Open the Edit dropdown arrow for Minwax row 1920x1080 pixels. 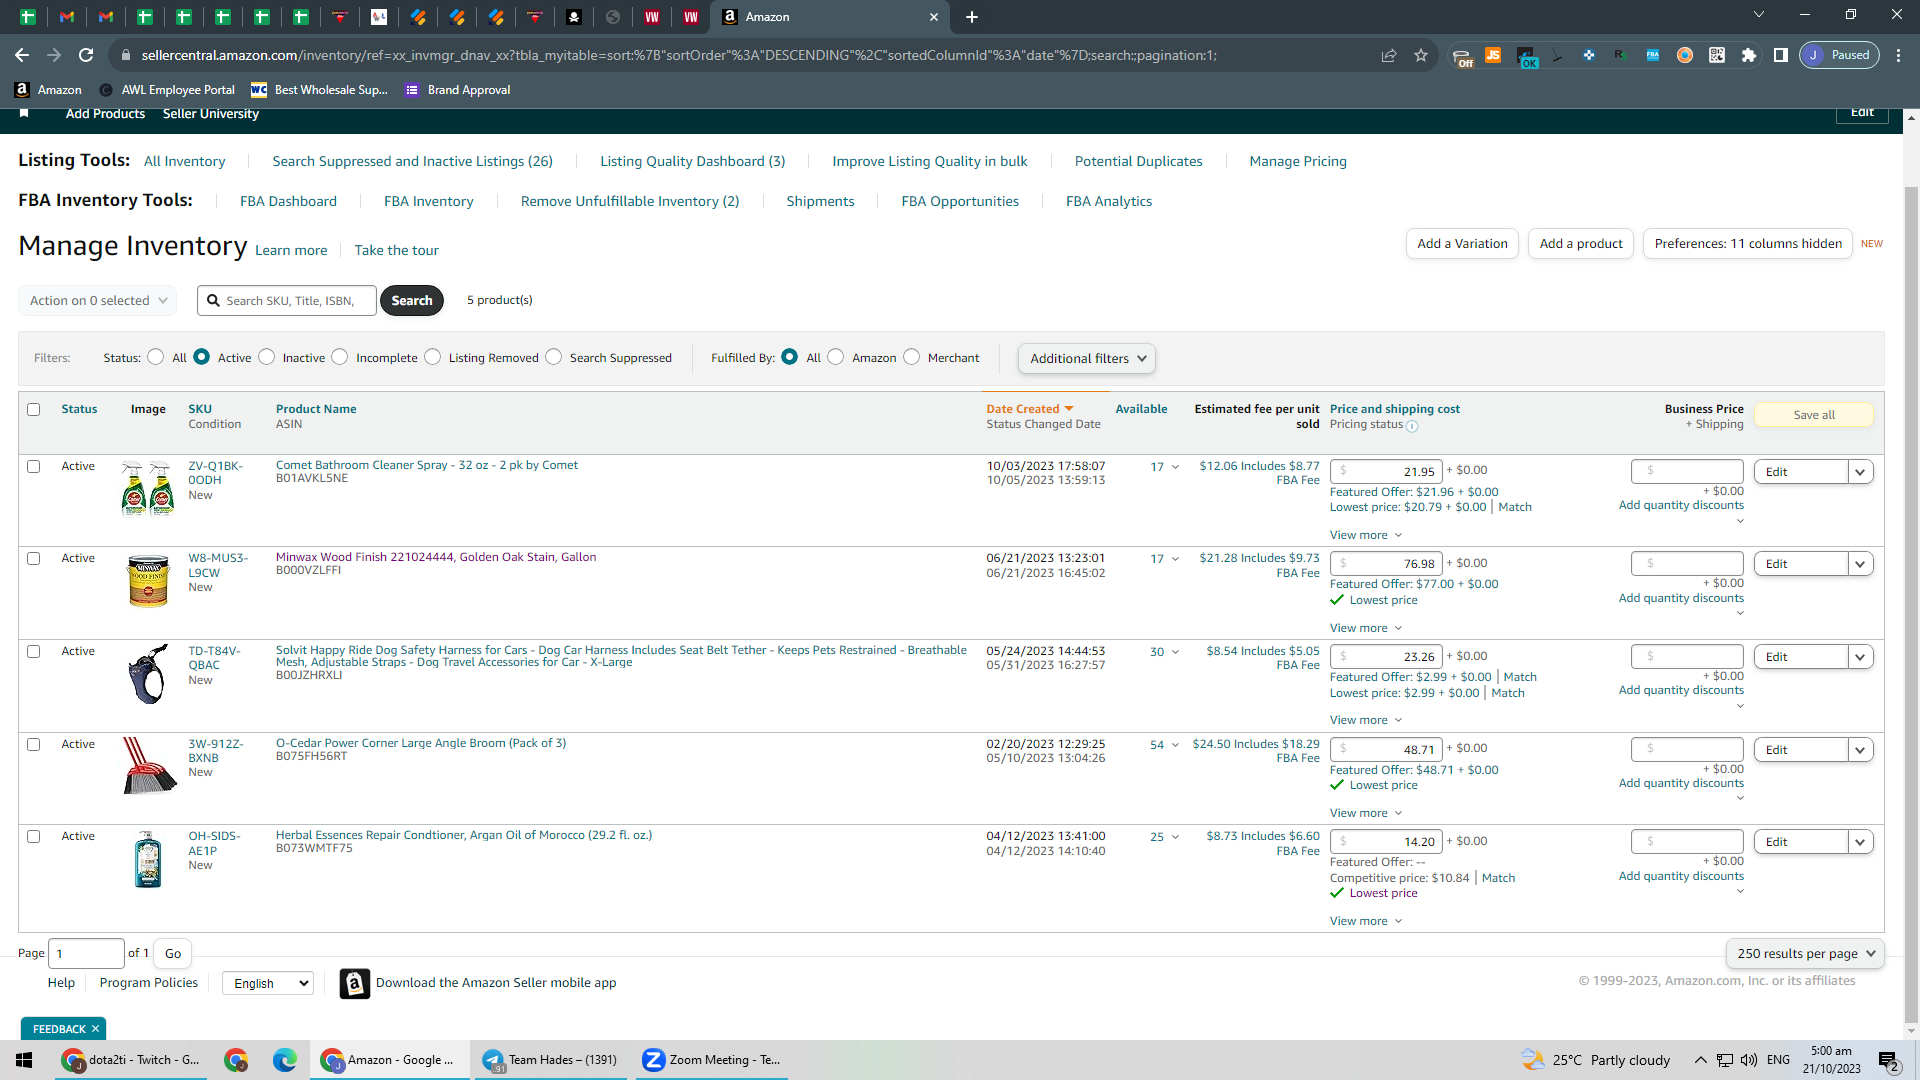tap(1860, 564)
